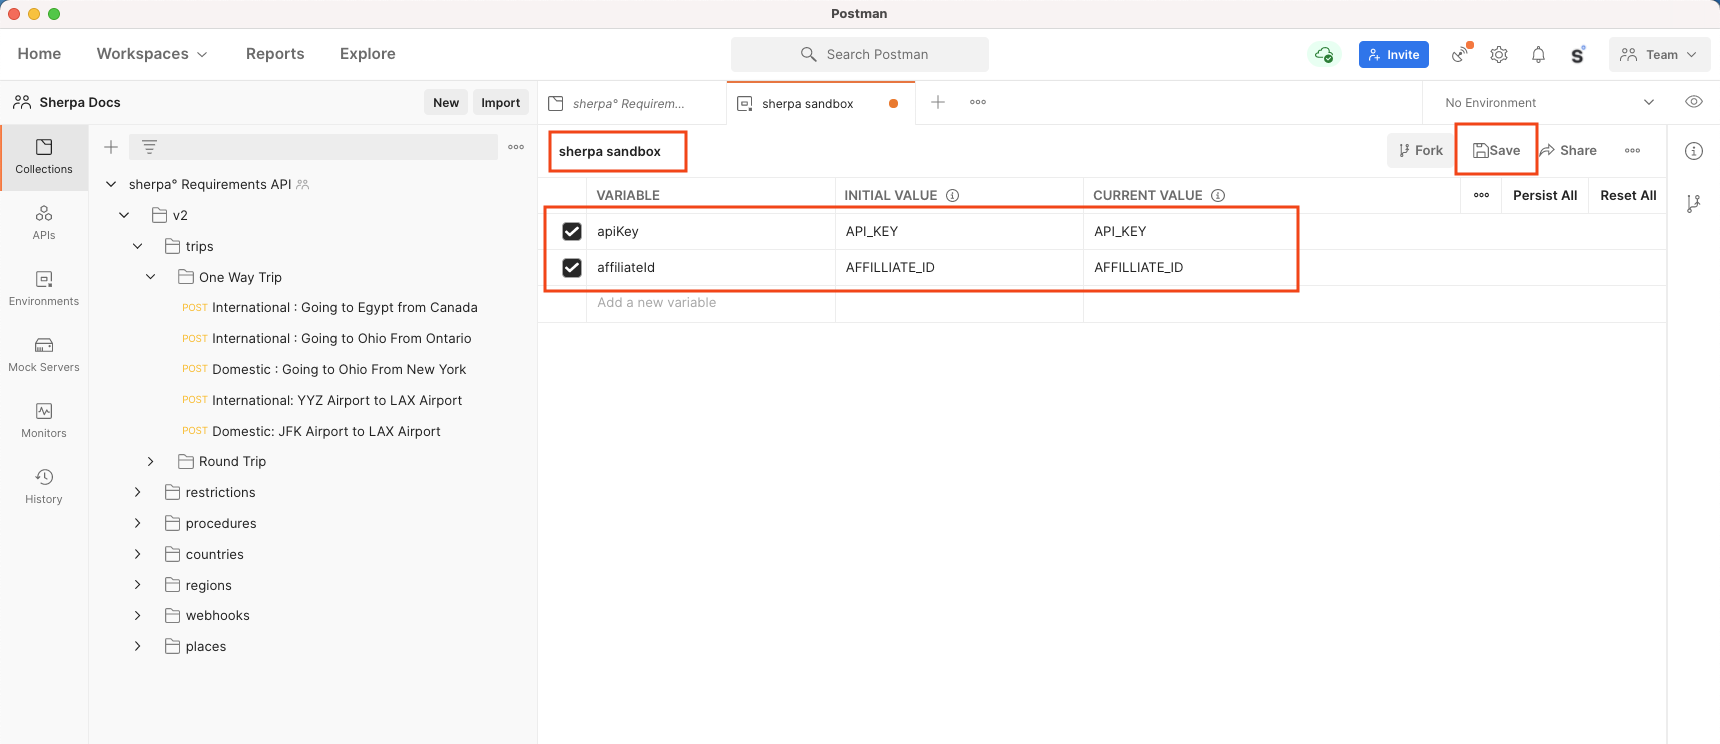Expand the countries folder
1720x744 pixels.
[x=137, y=554]
